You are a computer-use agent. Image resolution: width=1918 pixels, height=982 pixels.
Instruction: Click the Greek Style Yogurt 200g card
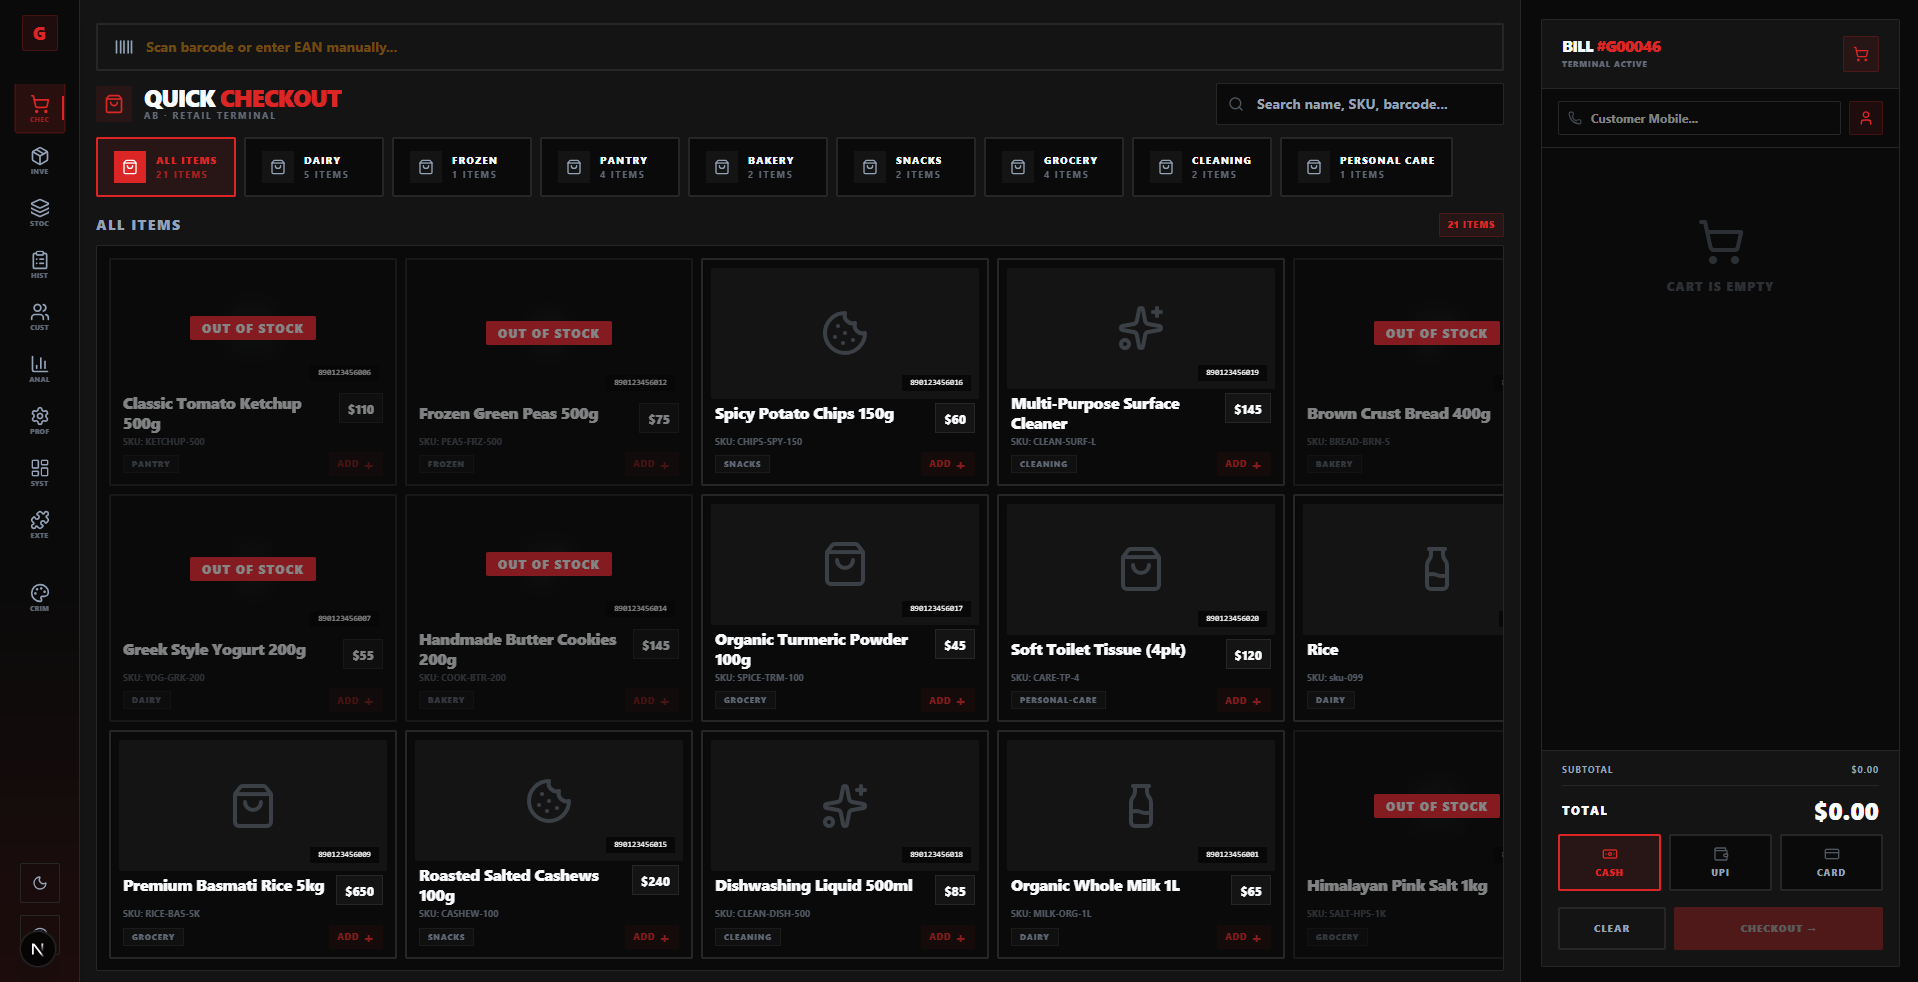253,608
